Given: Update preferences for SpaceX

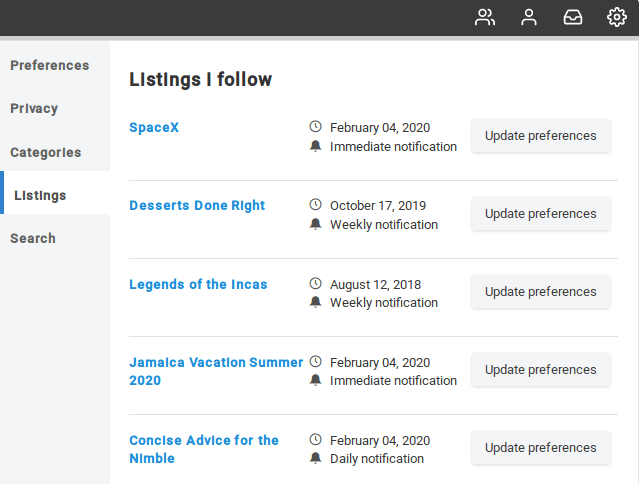Looking at the screenshot, I should coord(540,136).
